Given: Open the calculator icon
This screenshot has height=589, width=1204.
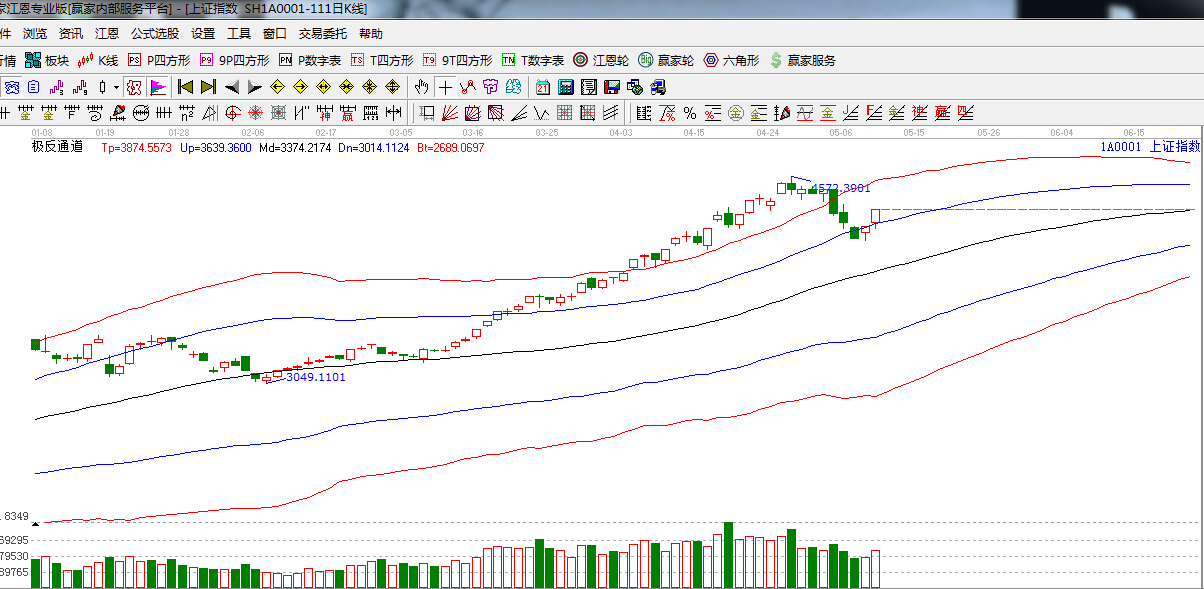Looking at the screenshot, I should [566, 87].
